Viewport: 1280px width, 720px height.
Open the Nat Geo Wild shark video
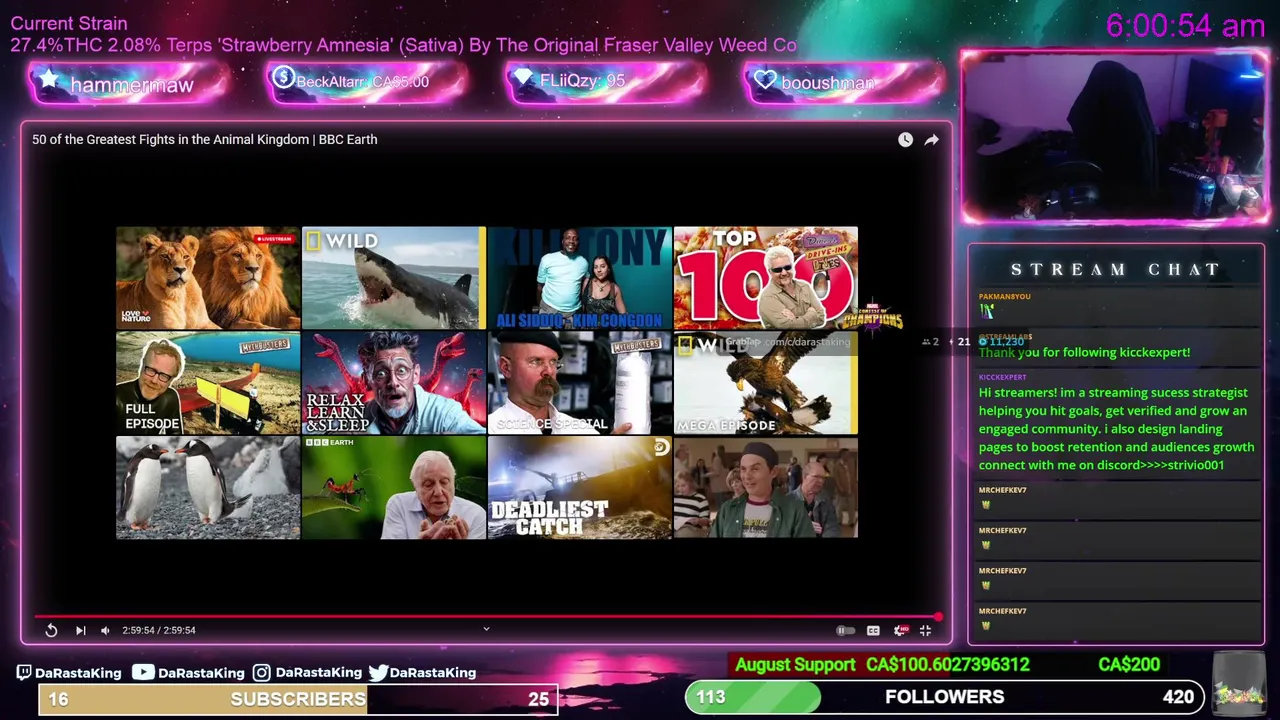click(394, 278)
